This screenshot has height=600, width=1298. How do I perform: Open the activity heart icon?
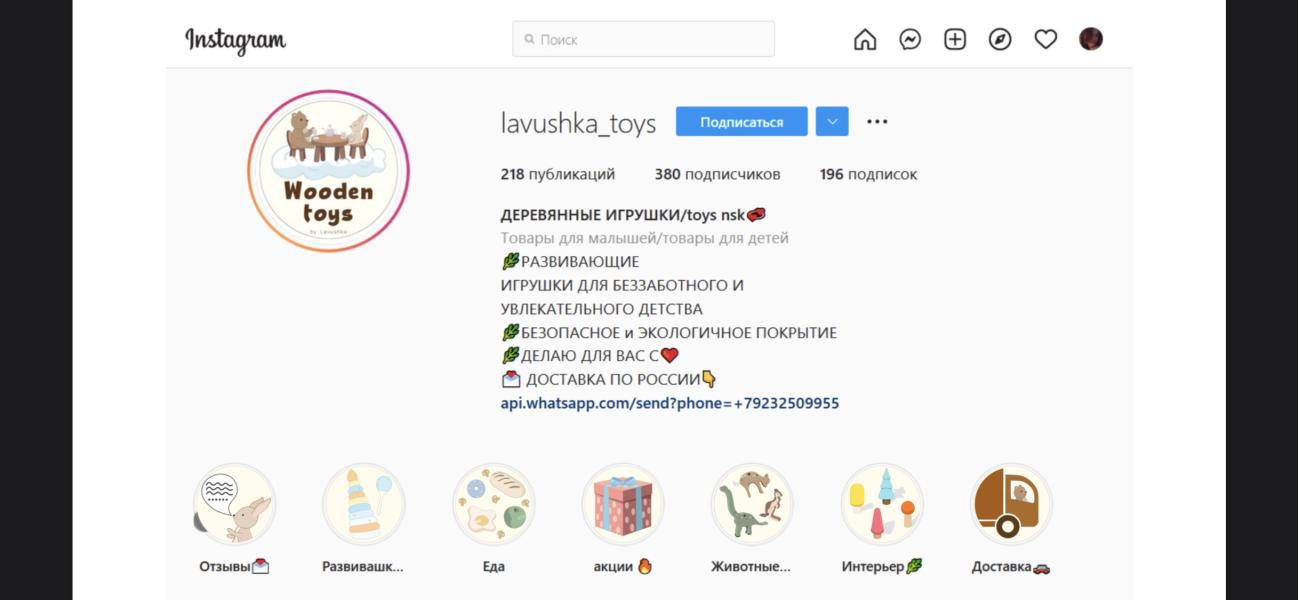point(1045,39)
